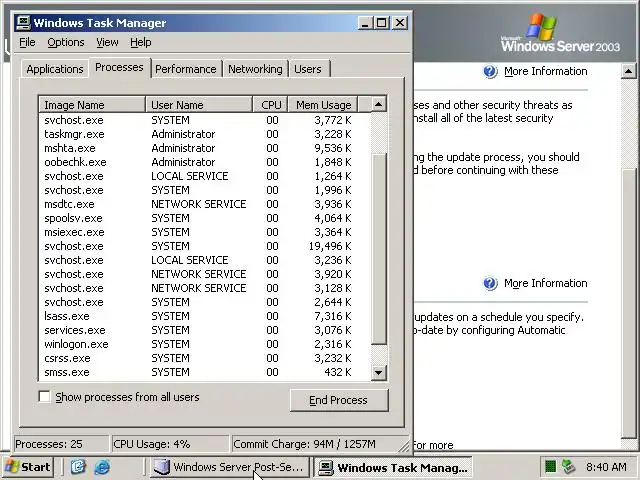
Task: Maximize the Task Manager window
Action: pyautogui.click(x=382, y=23)
